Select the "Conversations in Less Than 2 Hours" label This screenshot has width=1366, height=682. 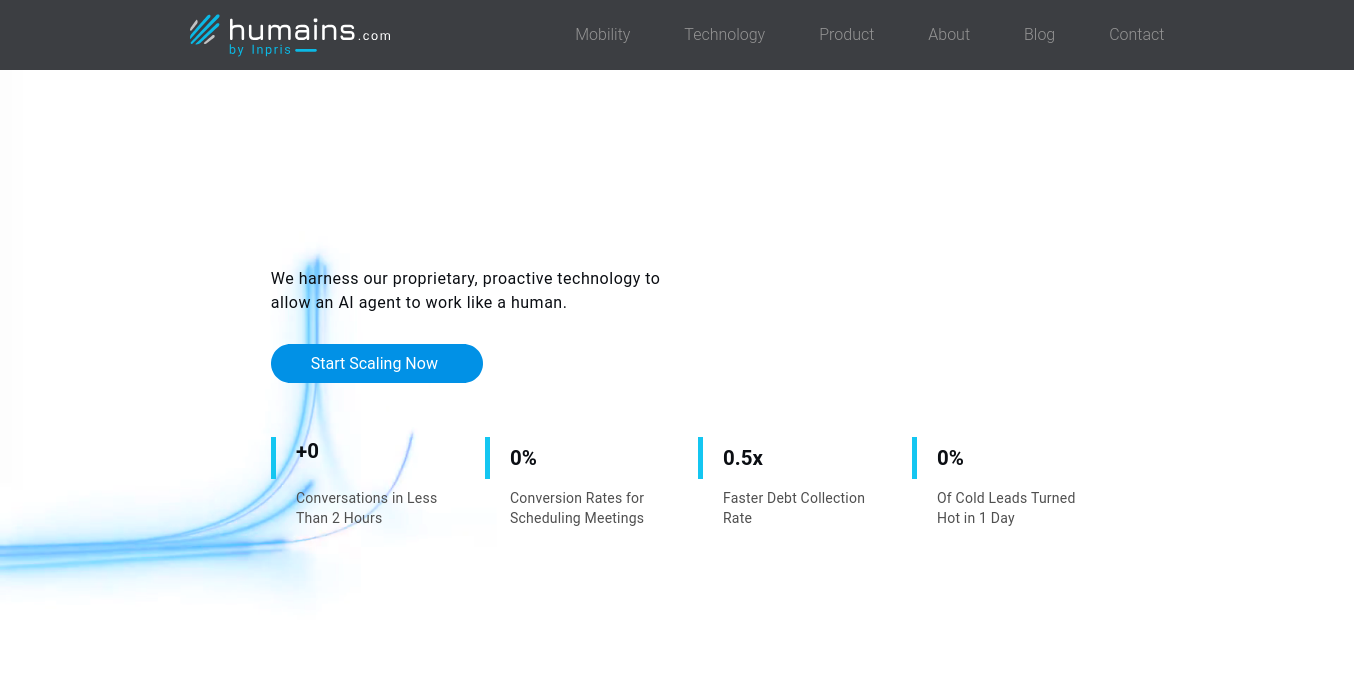366,508
